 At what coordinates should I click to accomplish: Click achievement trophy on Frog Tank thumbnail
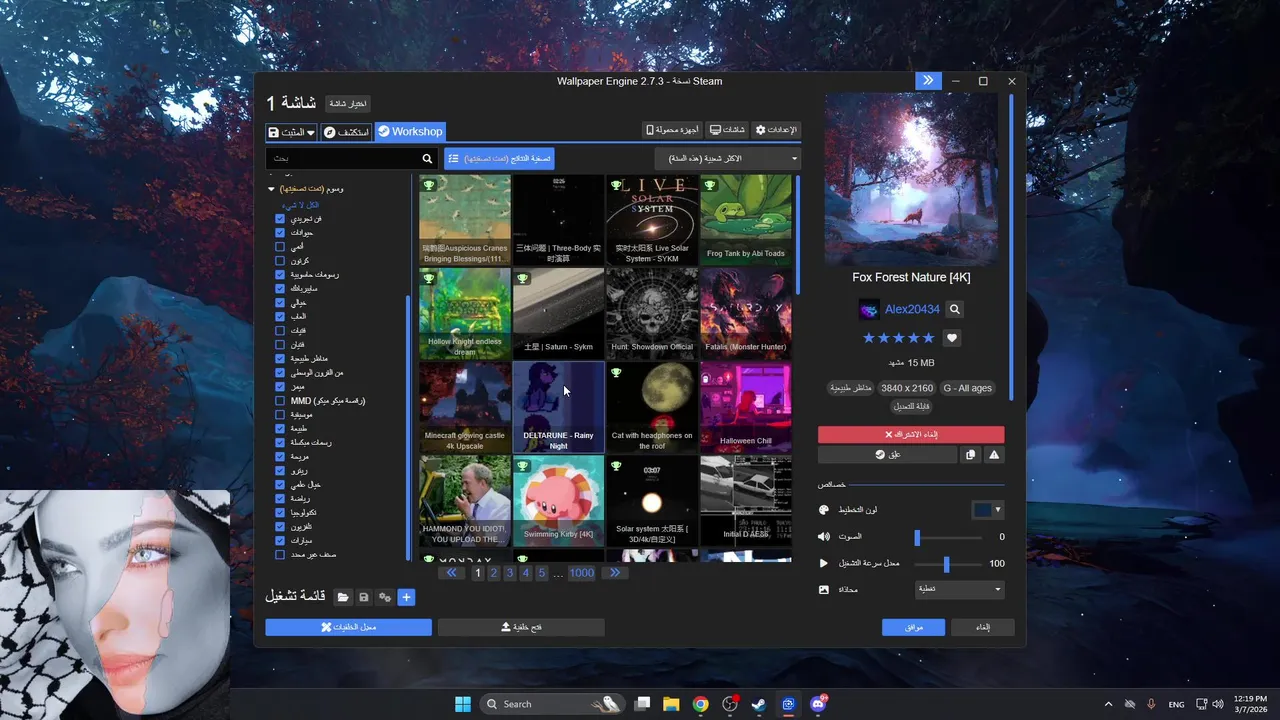[709, 185]
